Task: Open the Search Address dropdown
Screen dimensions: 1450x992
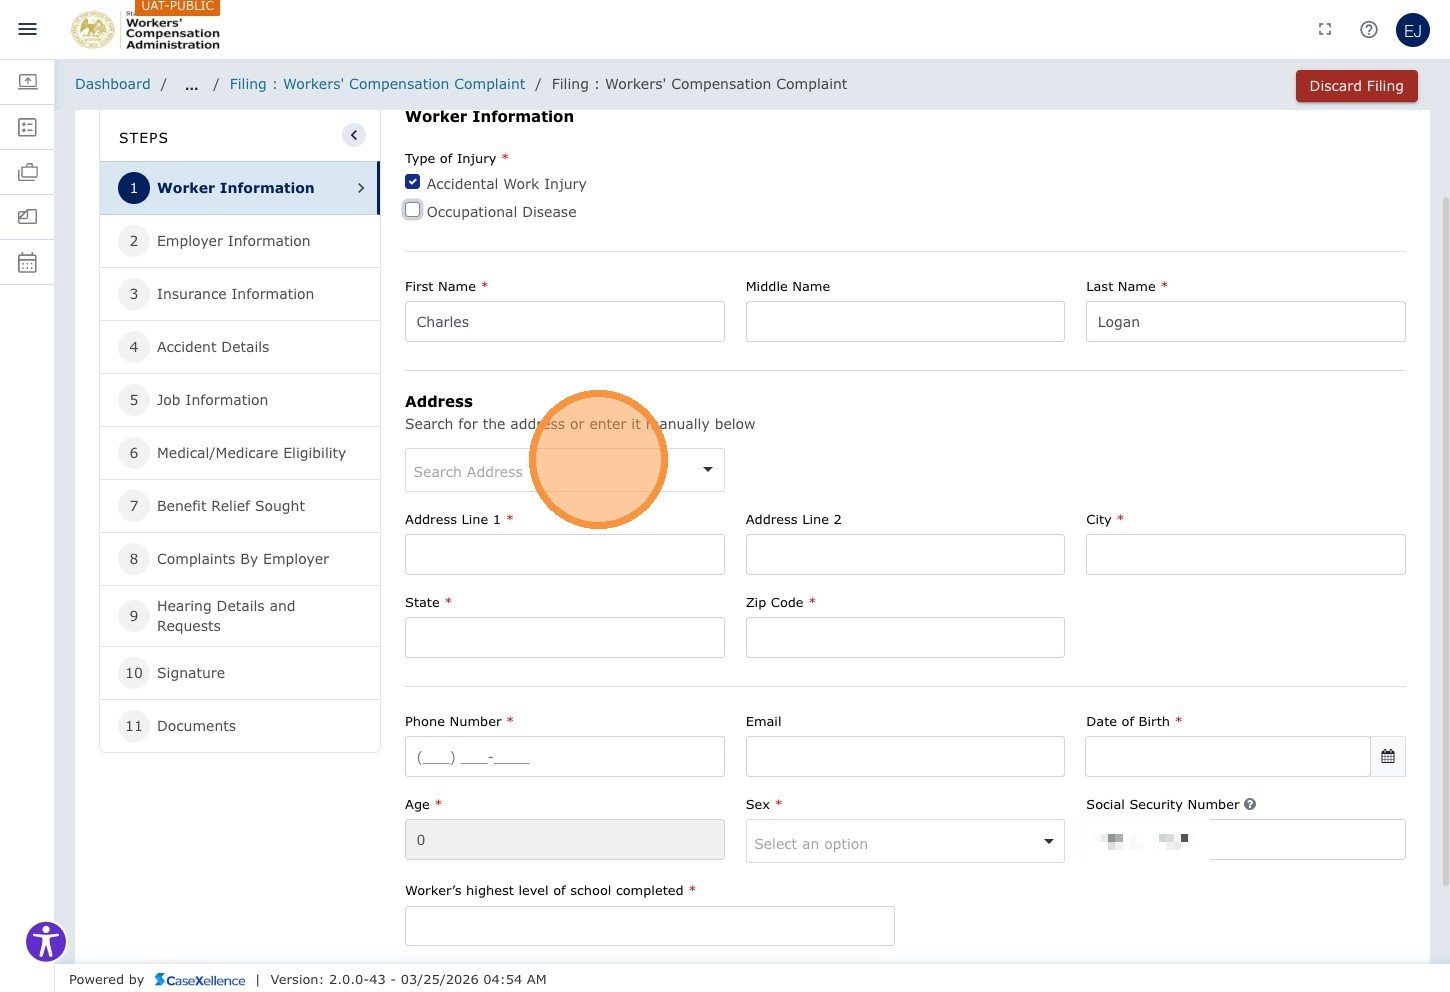Action: [x=565, y=470]
